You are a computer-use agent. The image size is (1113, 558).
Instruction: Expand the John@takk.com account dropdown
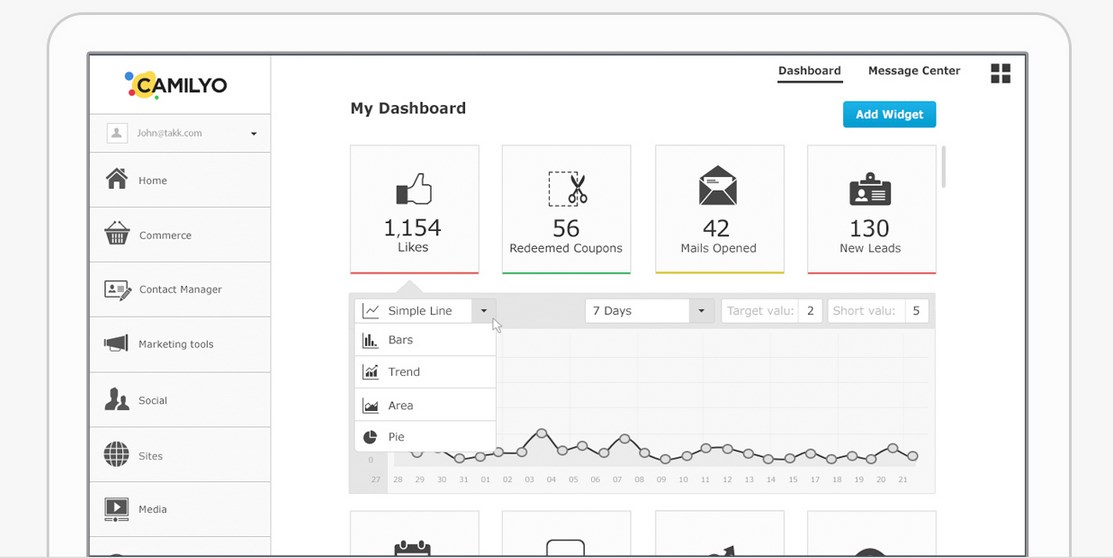coord(253,133)
